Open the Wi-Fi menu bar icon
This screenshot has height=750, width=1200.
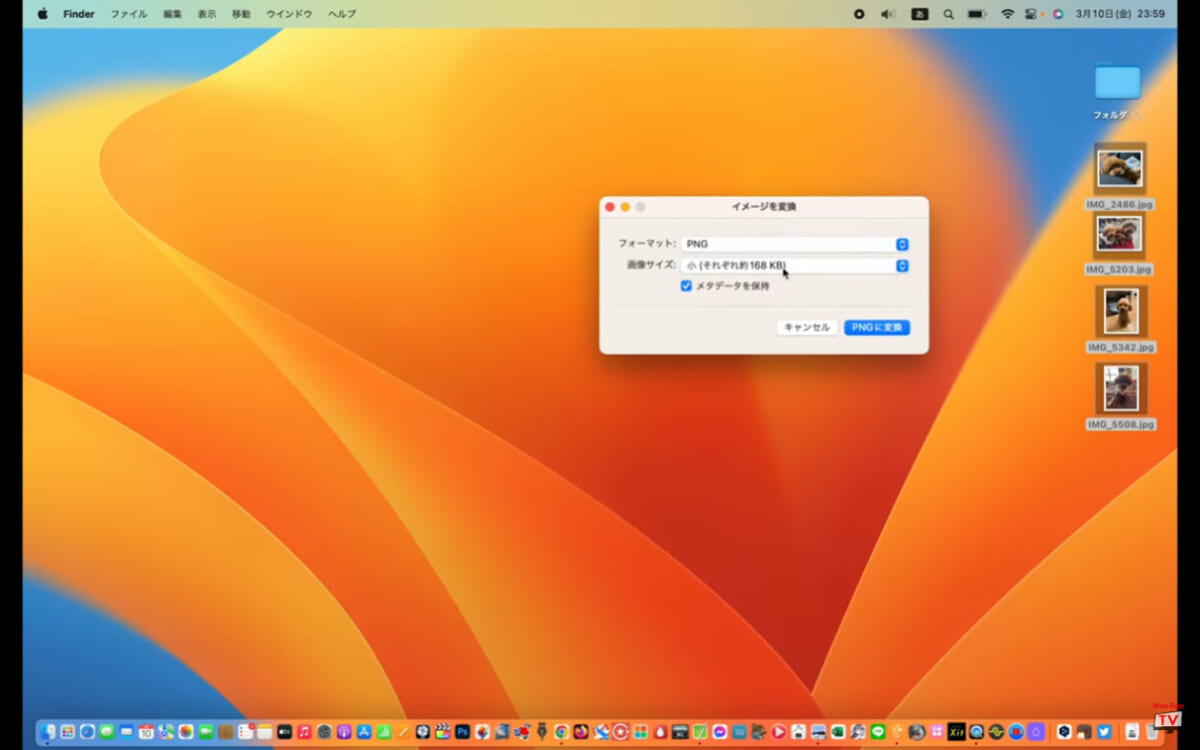pos(1007,14)
